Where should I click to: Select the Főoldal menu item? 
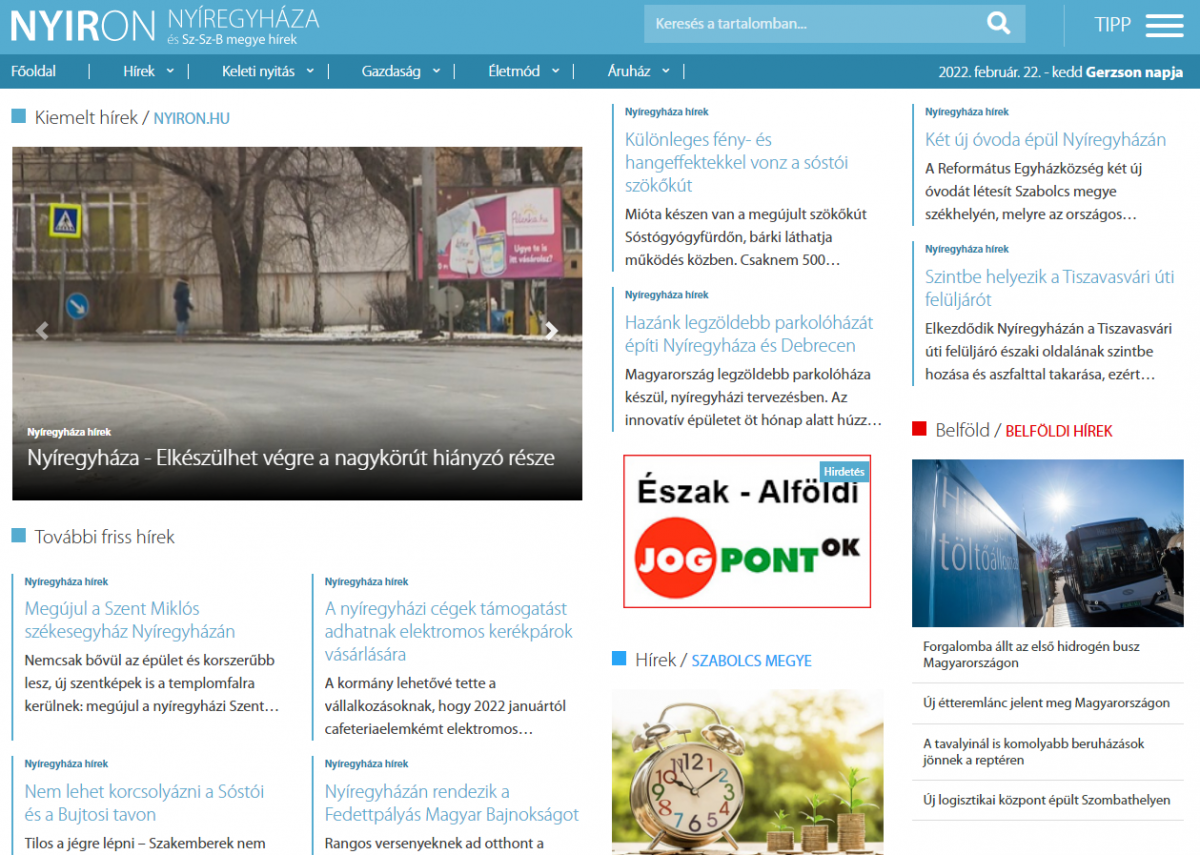point(33,71)
